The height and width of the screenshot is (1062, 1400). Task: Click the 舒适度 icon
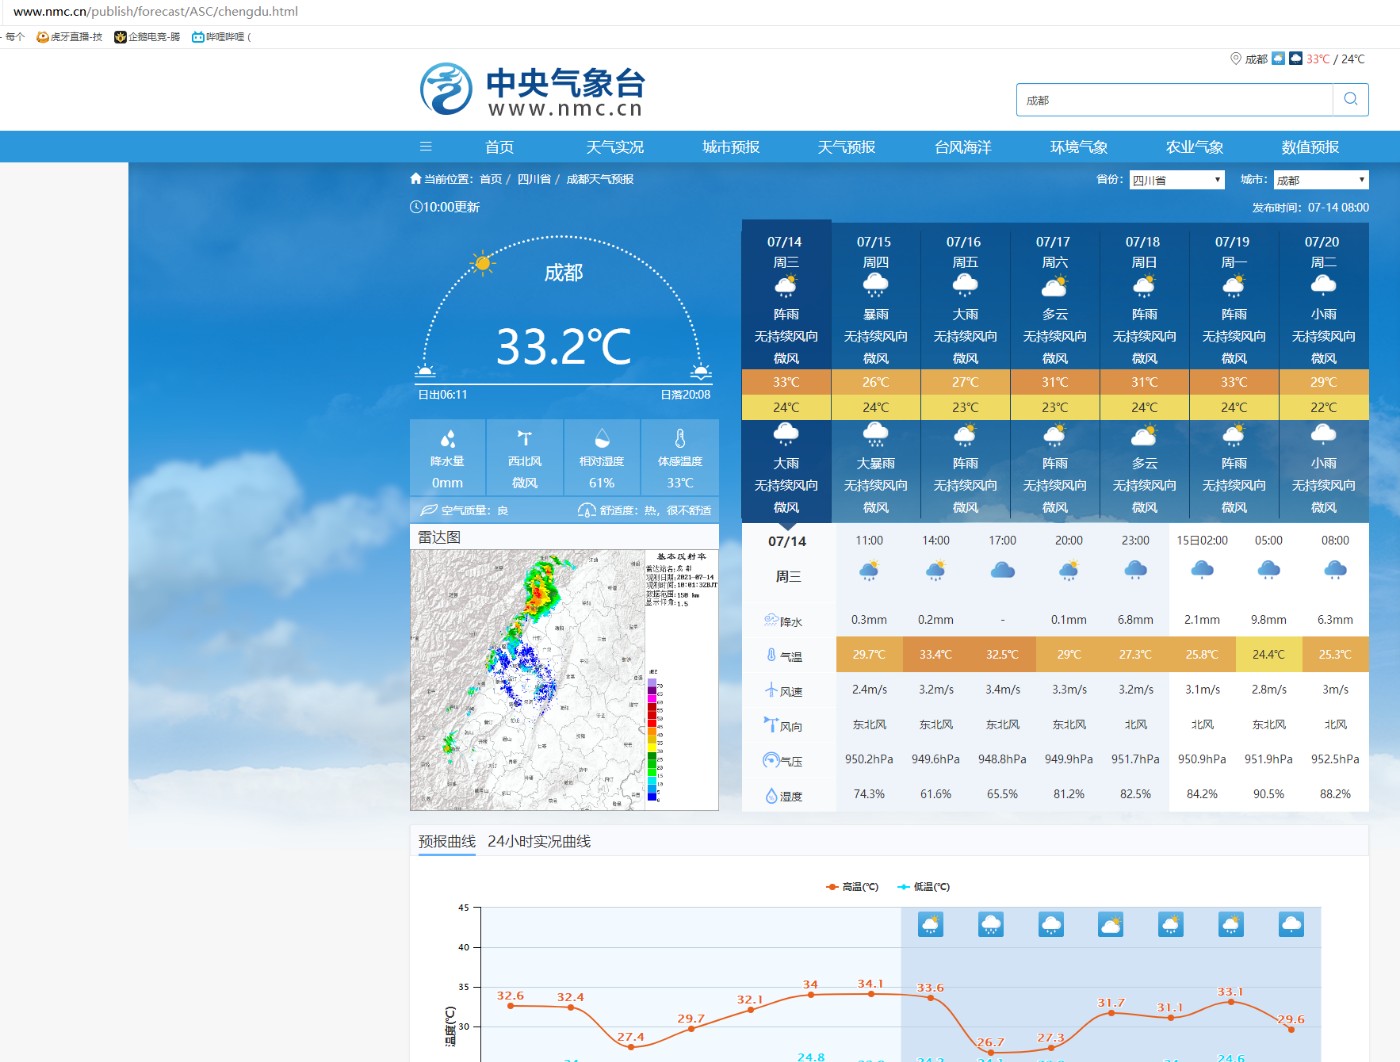click(587, 510)
